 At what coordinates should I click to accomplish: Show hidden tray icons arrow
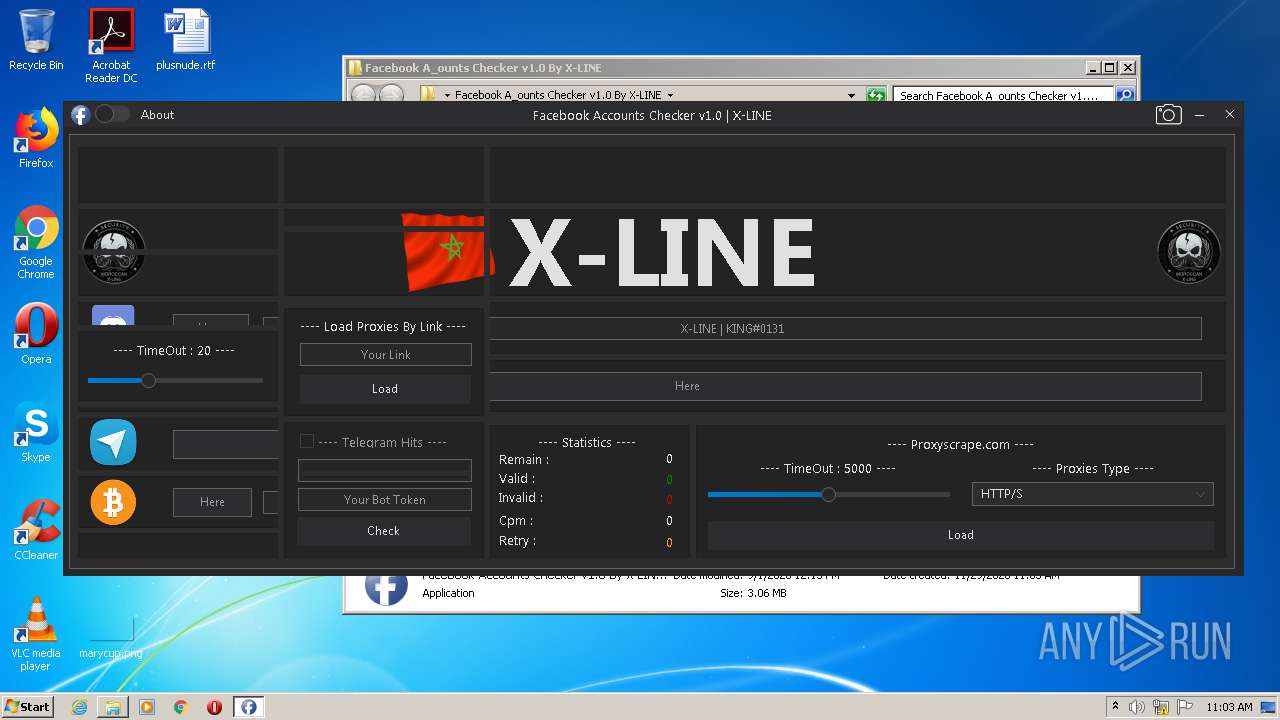pos(1115,706)
